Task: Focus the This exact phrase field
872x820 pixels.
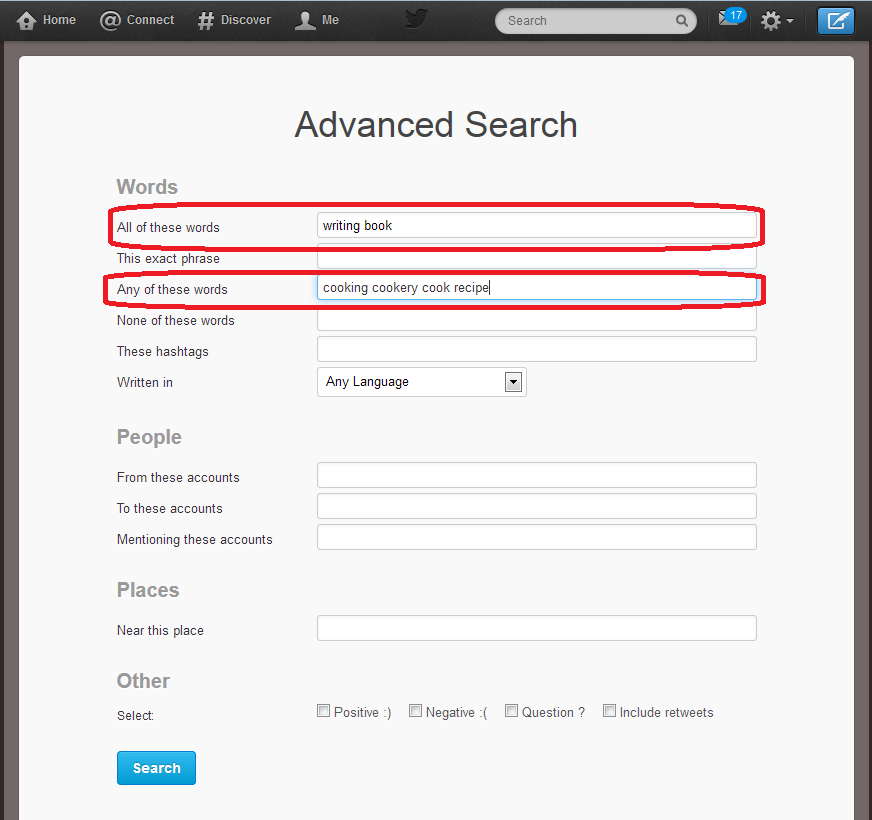Action: click(x=536, y=258)
